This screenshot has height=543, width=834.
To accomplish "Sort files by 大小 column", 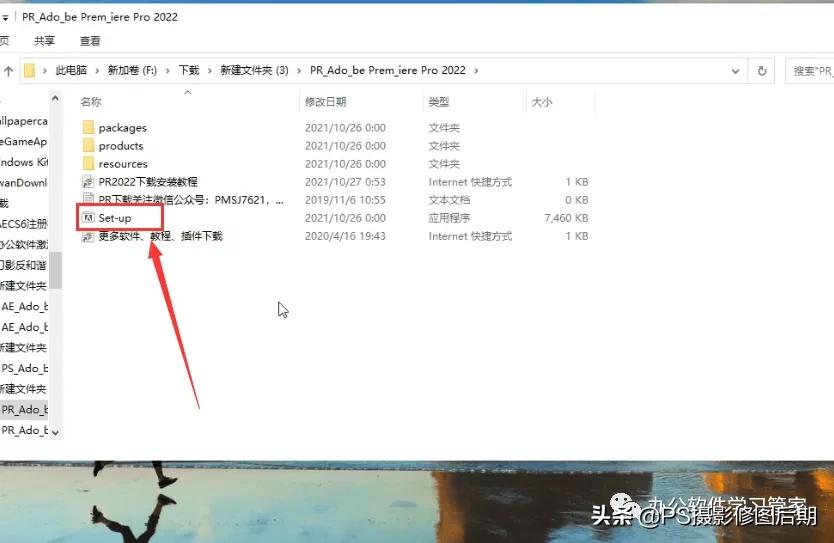I will [x=542, y=102].
